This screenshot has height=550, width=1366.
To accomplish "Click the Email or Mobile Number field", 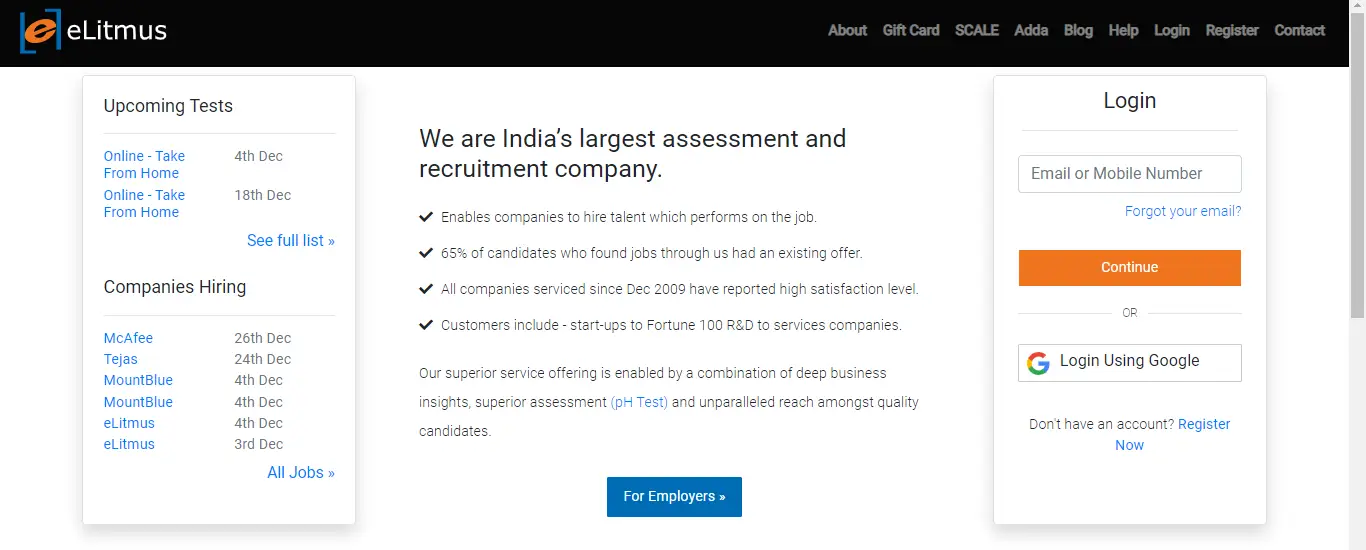I will pyautogui.click(x=1130, y=174).
